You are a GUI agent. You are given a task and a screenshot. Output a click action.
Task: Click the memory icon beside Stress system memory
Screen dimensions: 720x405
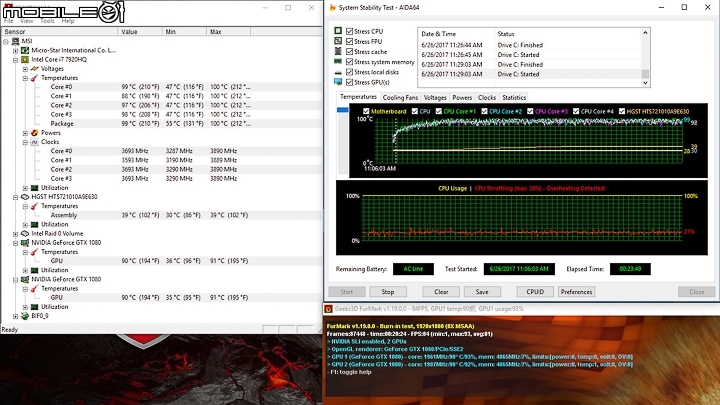pyautogui.click(x=338, y=62)
